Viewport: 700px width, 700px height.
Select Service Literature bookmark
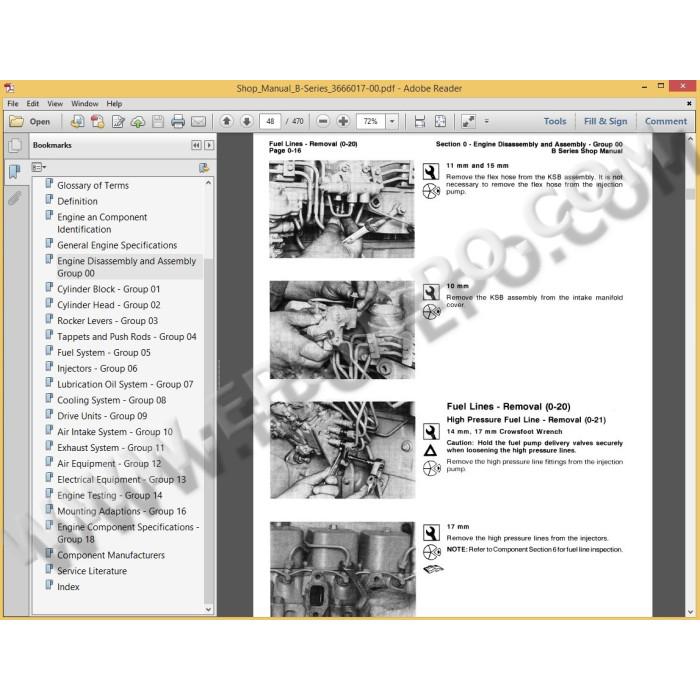[x=92, y=571]
